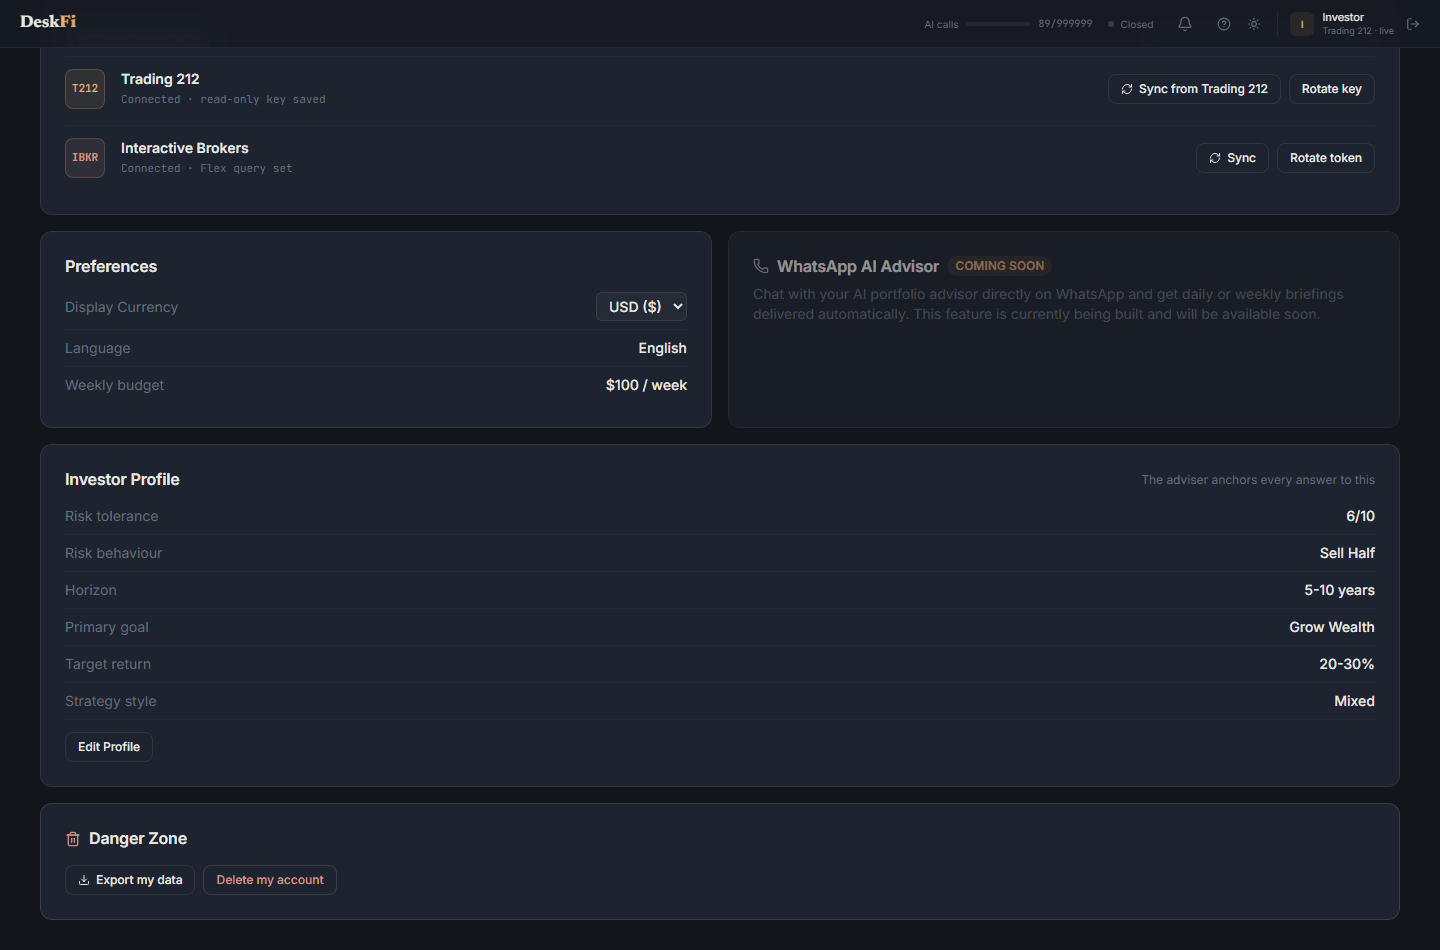Open the notifications bell
This screenshot has height=950, width=1440.
point(1185,24)
